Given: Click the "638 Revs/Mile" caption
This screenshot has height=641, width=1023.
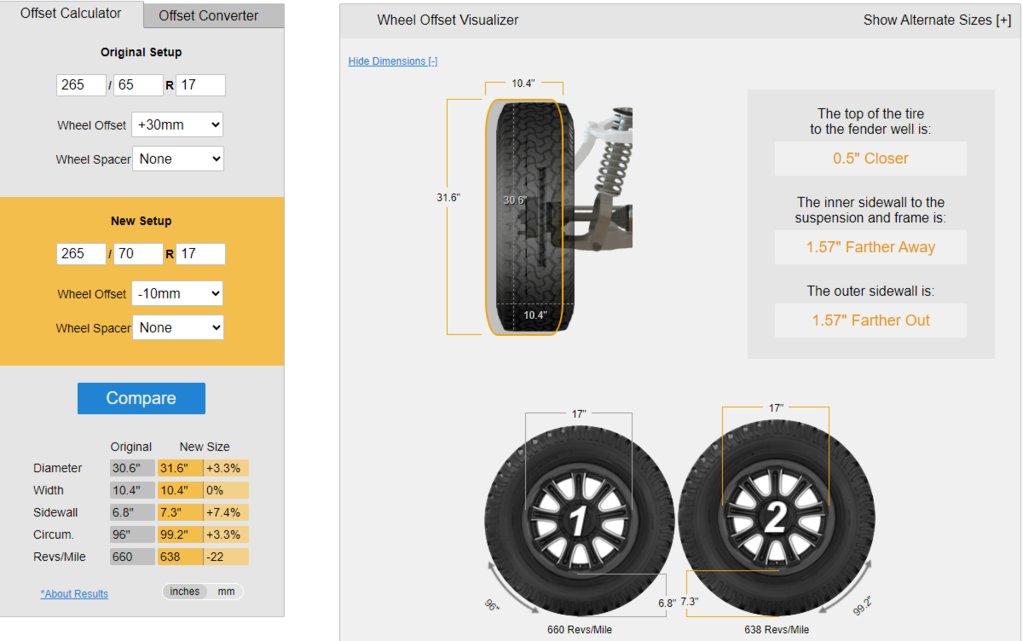Looking at the screenshot, I should 776,630.
